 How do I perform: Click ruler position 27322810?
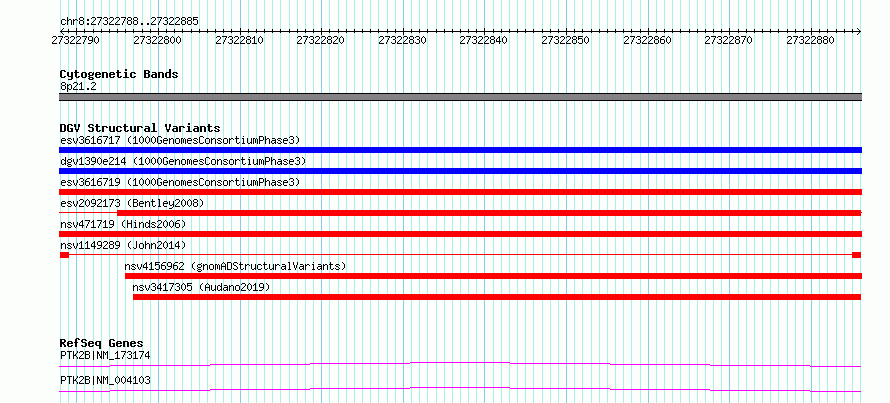(240, 41)
